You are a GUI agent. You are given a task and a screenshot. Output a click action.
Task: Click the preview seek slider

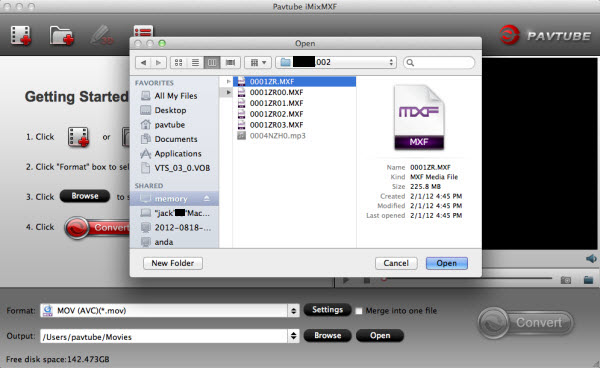pos(466,278)
